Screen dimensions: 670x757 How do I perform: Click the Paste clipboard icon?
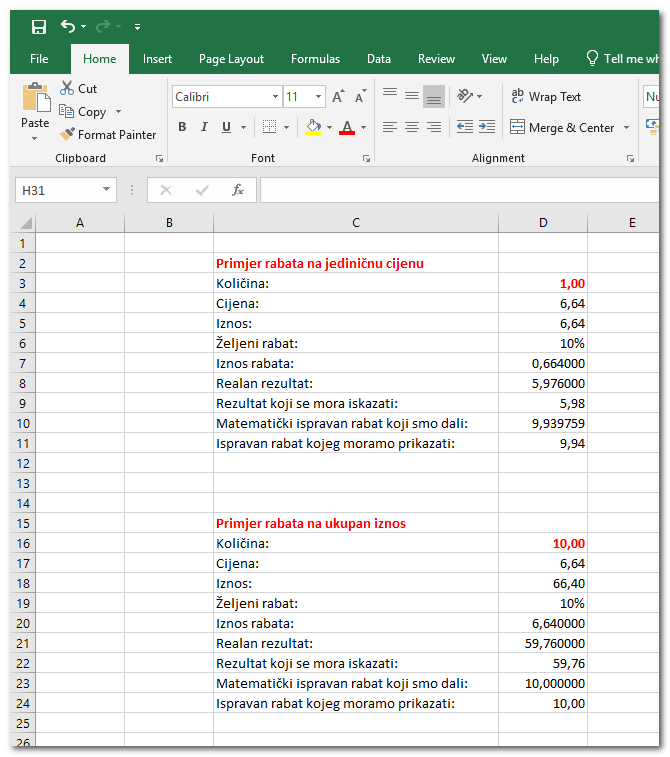[x=36, y=98]
